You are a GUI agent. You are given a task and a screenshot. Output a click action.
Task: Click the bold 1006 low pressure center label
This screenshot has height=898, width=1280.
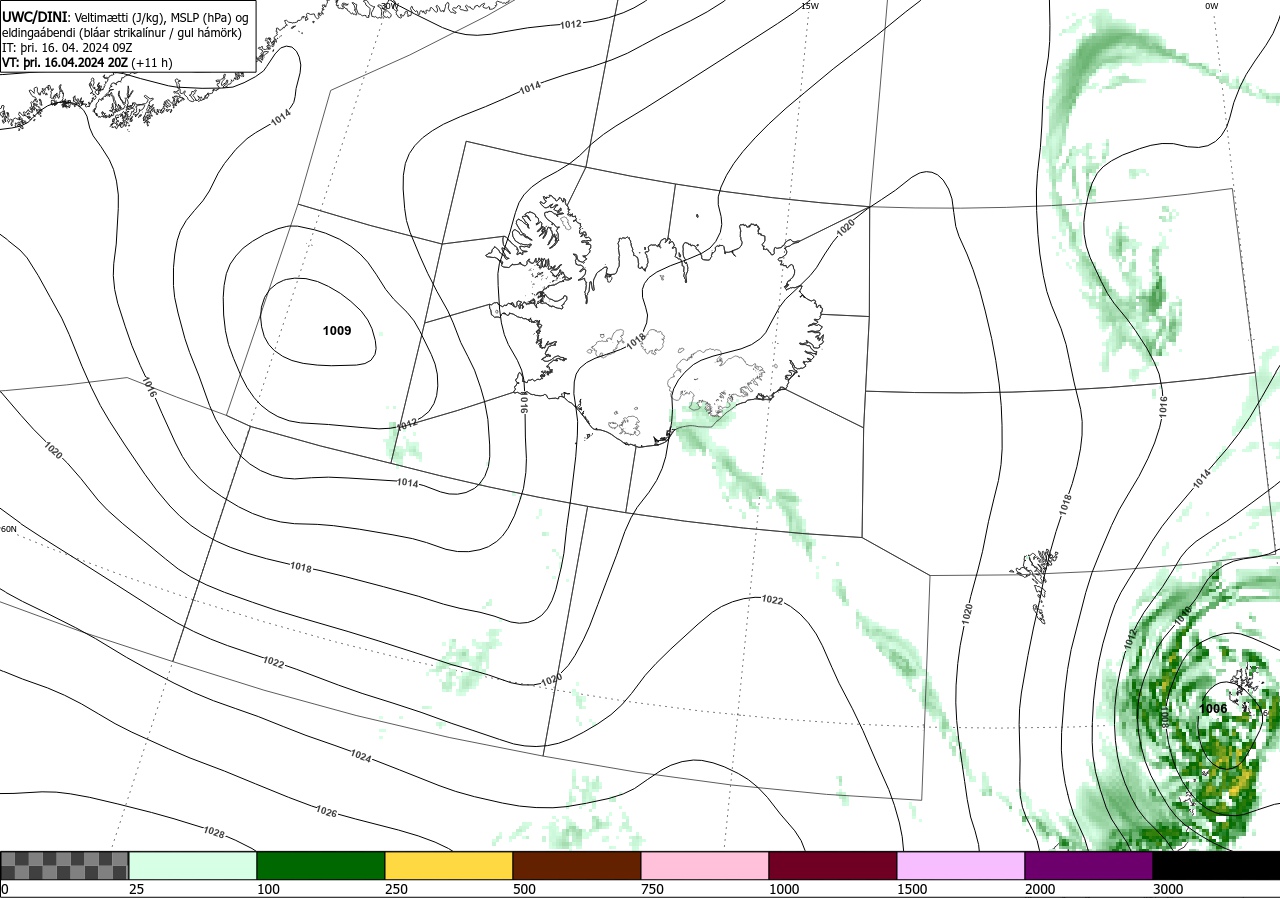1213,709
